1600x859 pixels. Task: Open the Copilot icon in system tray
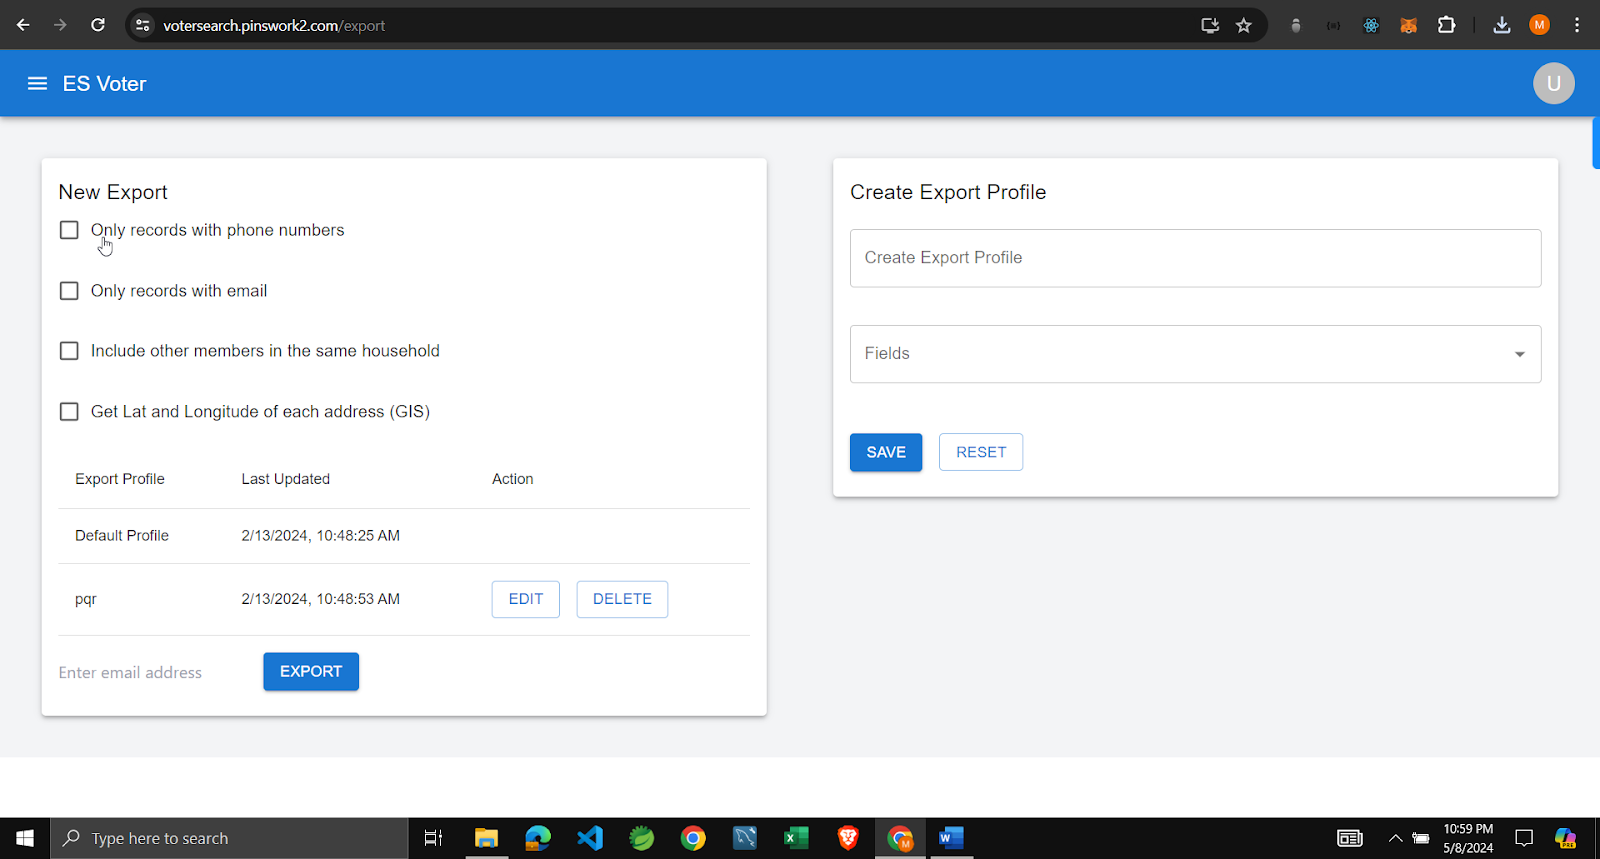click(1566, 838)
